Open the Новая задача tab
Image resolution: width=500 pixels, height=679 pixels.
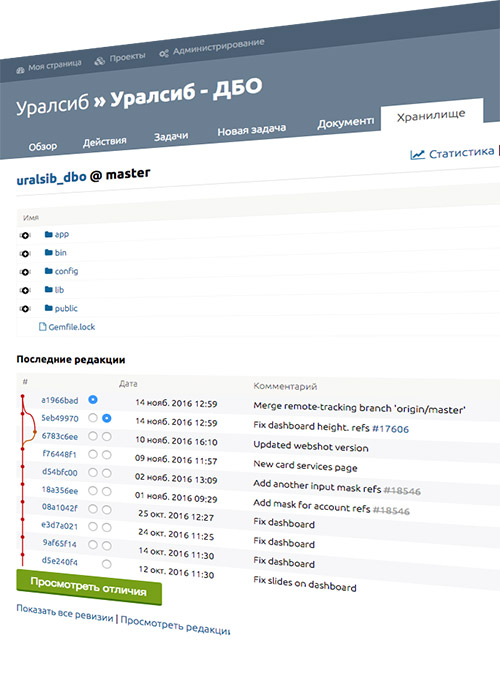click(252, 129)
